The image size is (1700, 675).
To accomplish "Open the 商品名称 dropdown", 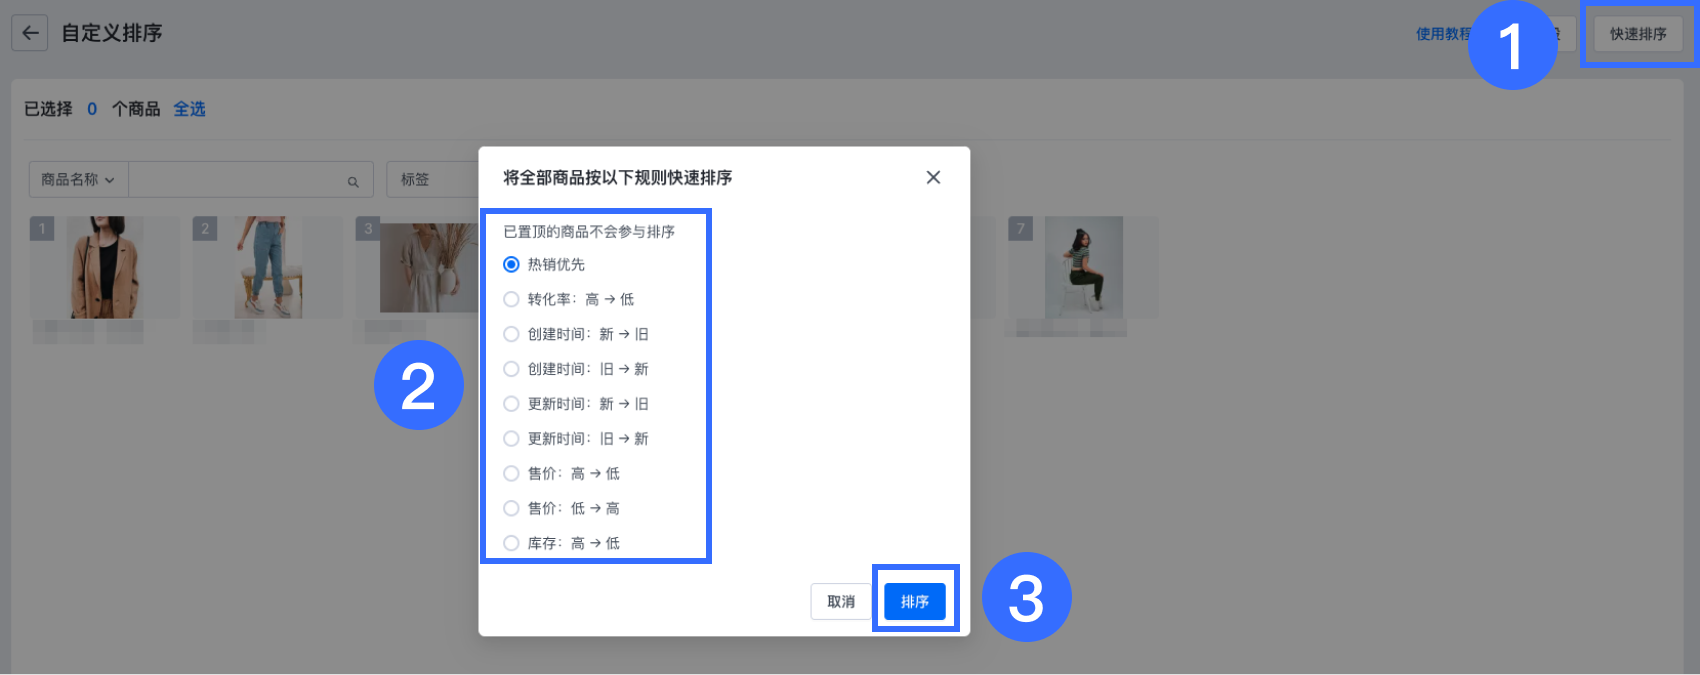I will coord(78,180).
